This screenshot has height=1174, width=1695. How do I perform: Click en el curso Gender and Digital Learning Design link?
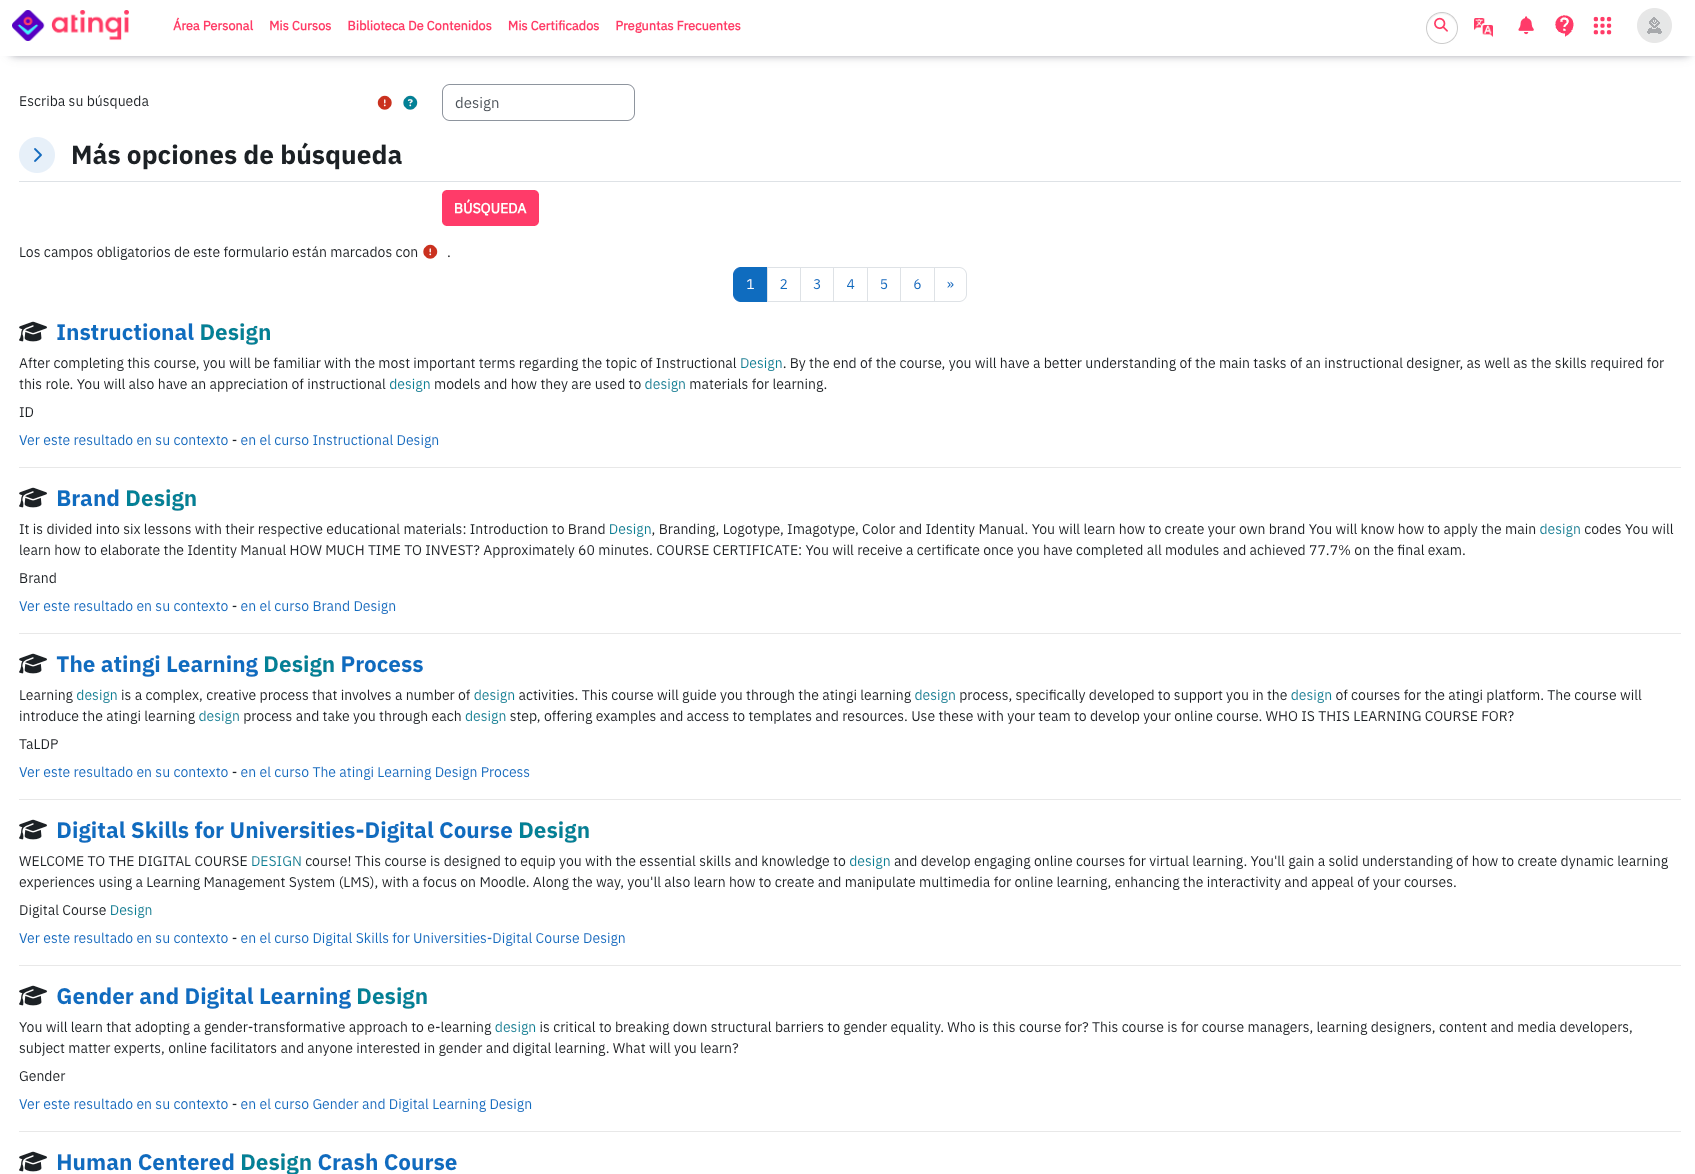[x=386, y=1104]
